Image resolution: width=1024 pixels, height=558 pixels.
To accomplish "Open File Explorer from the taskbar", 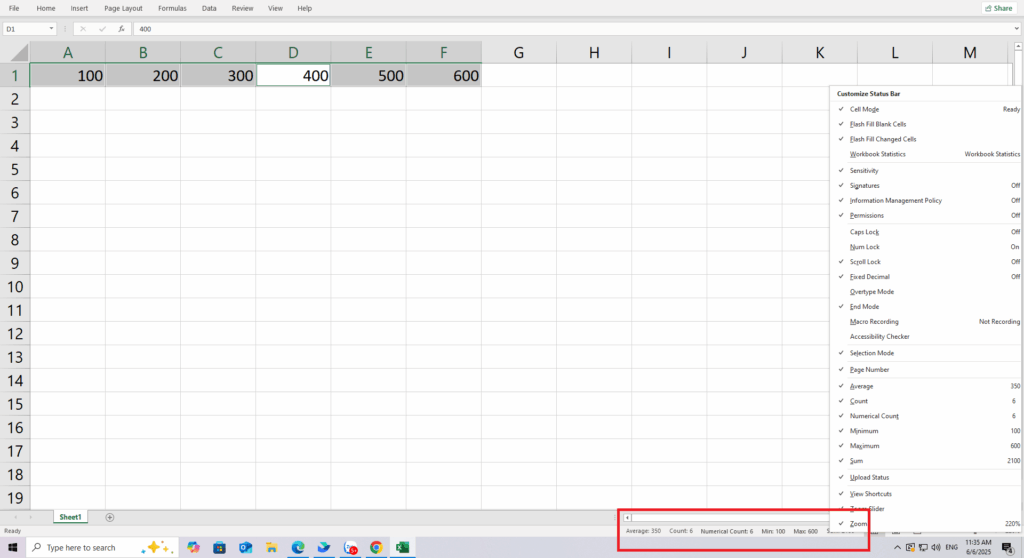I will click(x=272, y=548).
